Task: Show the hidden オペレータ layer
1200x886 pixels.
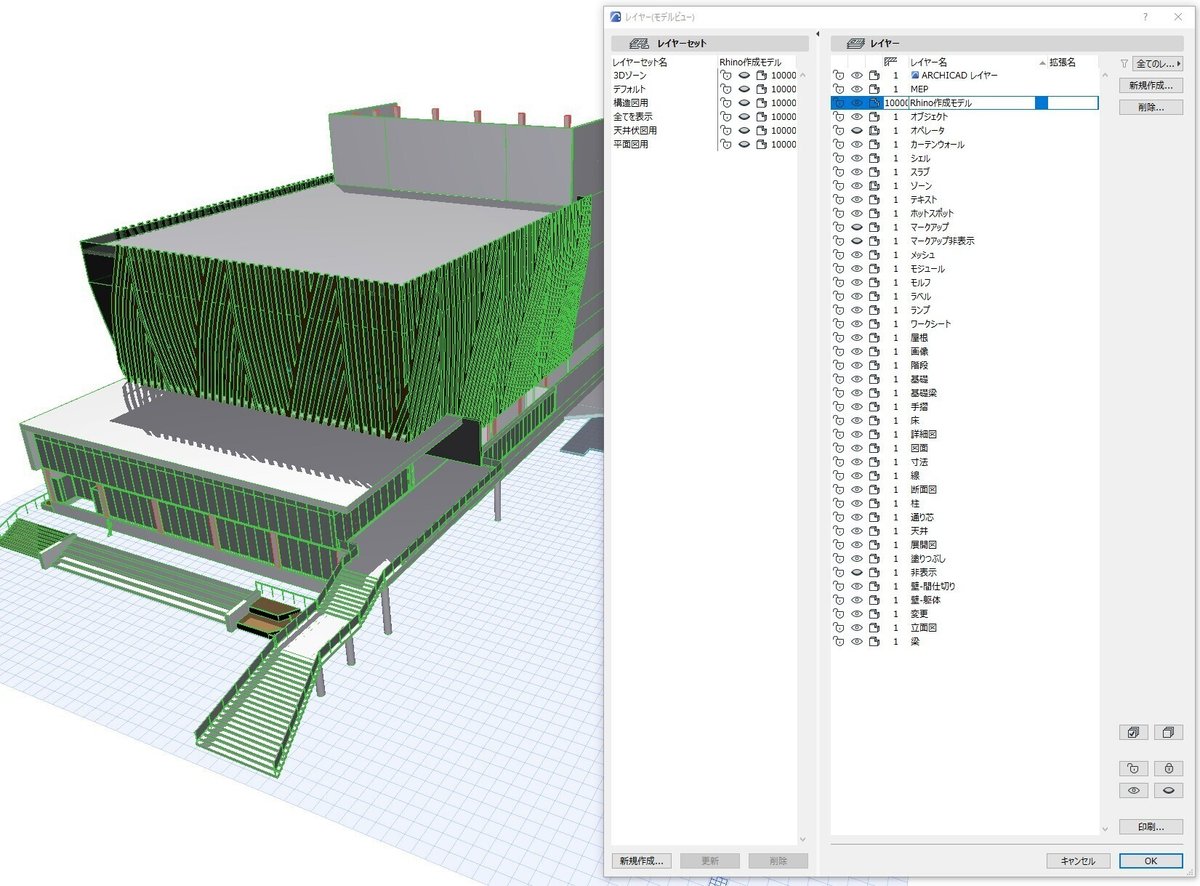Action: click(857, 131)
